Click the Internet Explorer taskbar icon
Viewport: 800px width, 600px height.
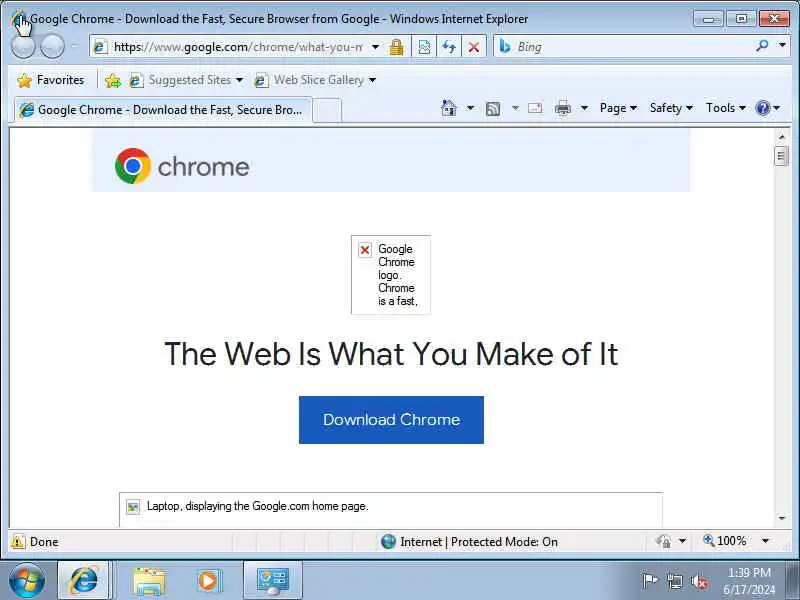pyautogui.click(x=83, y=580)
